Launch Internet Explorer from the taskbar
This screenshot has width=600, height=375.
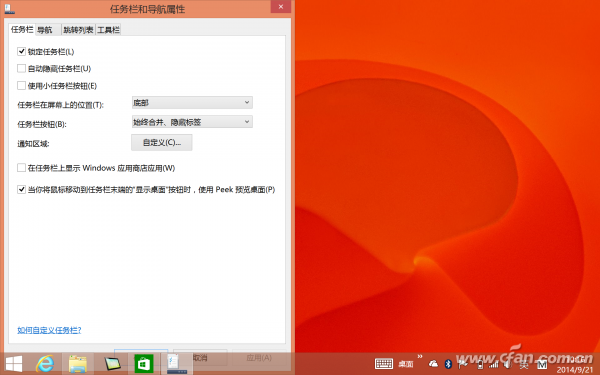pyautogui.click(x=45, y=364)
